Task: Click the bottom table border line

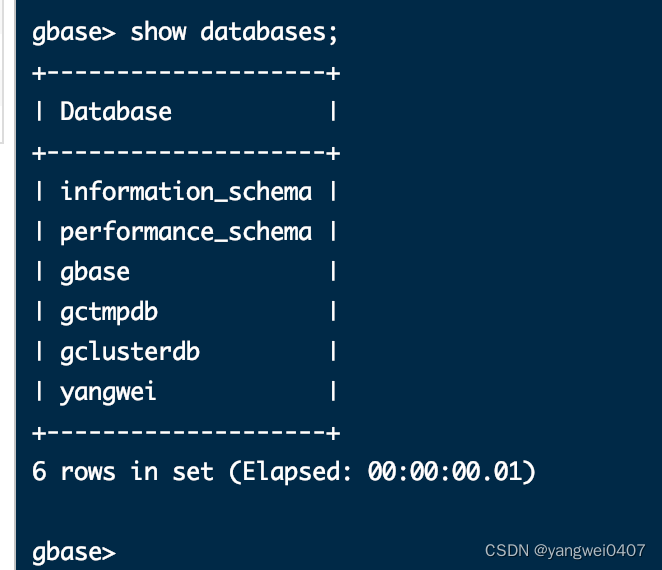Action: point(186,433)
